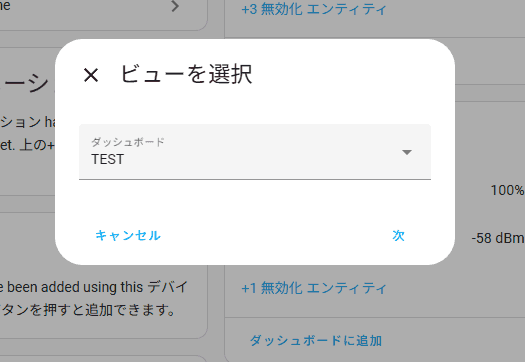Close the ビューを選択 dialog with X
The height and width of the screenshot is (362, 525).
coord(91,75)
